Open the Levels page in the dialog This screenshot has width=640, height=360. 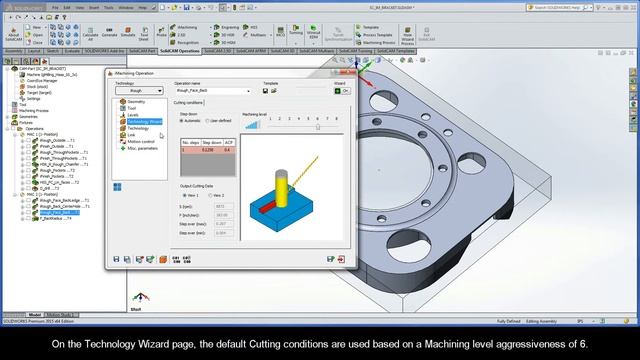pos(133,115)
